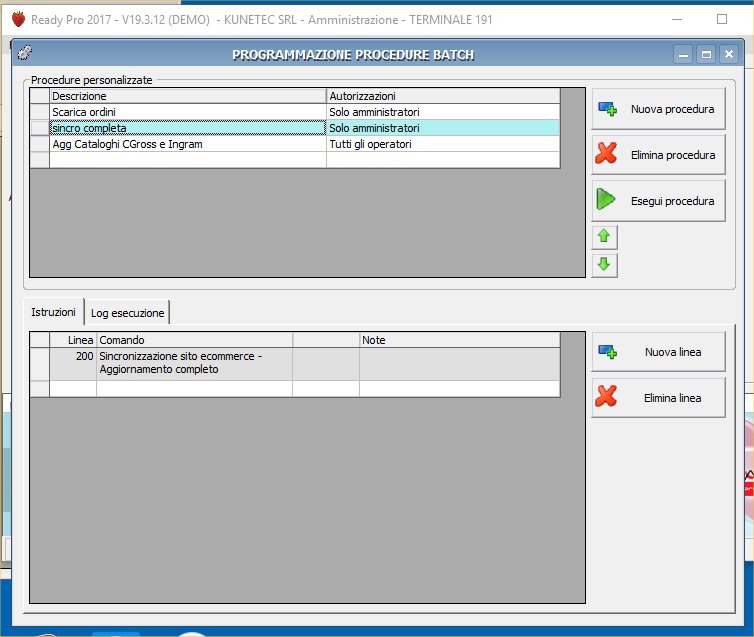The image size is (754, 637).
Task: Click Solo amministratori cell for sincro completa
Action: 443,128
